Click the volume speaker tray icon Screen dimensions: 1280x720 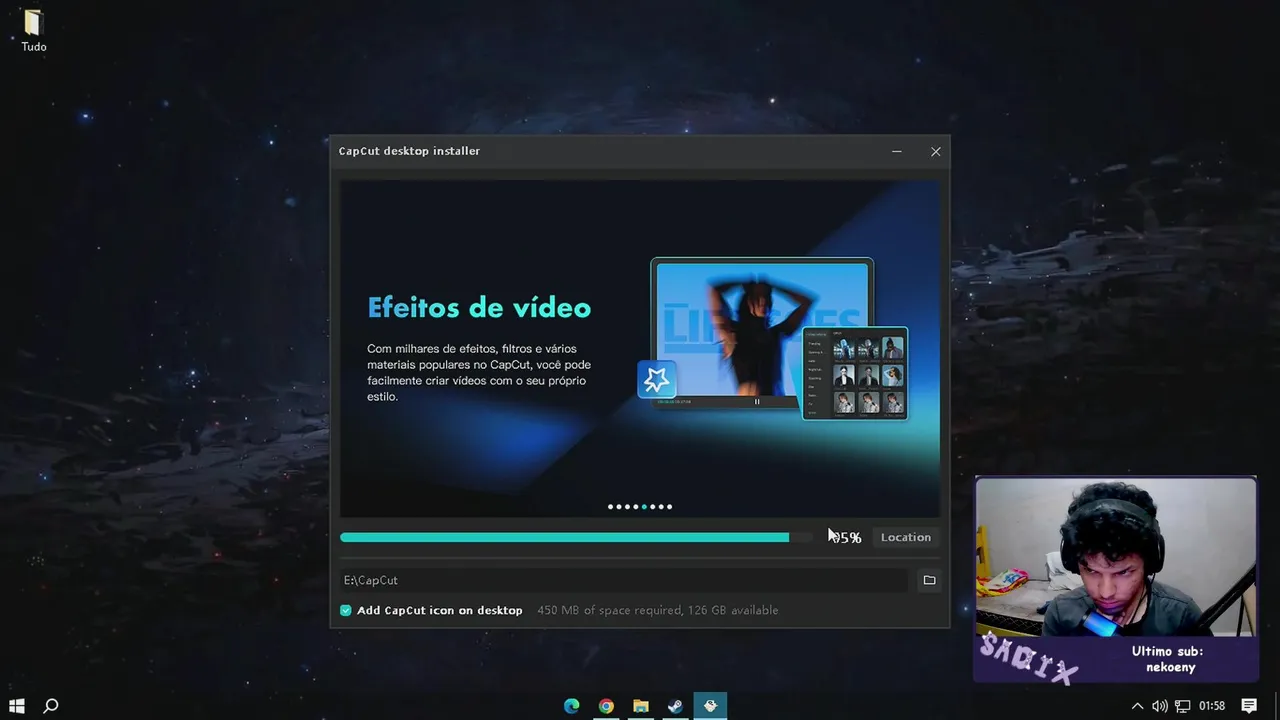click(x=1159, y=706)
